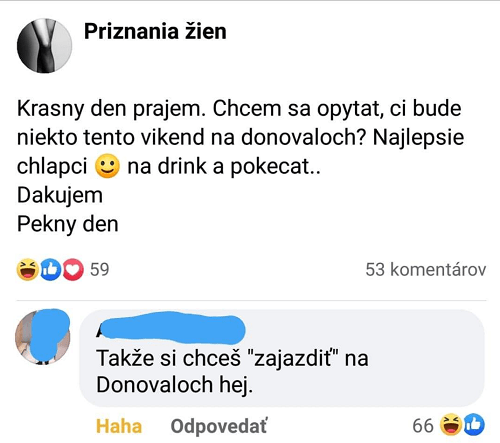Screen dimensions: 500x443
Task: Click the blue like icon beside 59
Action: click(50, 269)
